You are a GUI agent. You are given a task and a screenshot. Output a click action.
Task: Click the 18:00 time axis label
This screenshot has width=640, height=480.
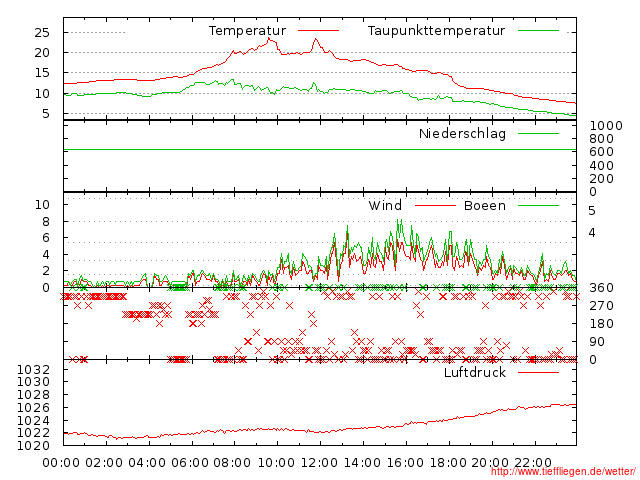tap(448, 463)
